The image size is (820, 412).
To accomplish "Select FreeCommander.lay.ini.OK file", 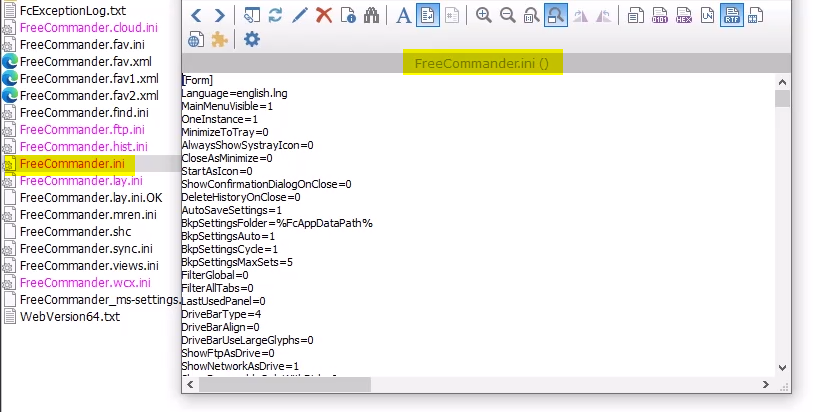I will coord(91,198).
